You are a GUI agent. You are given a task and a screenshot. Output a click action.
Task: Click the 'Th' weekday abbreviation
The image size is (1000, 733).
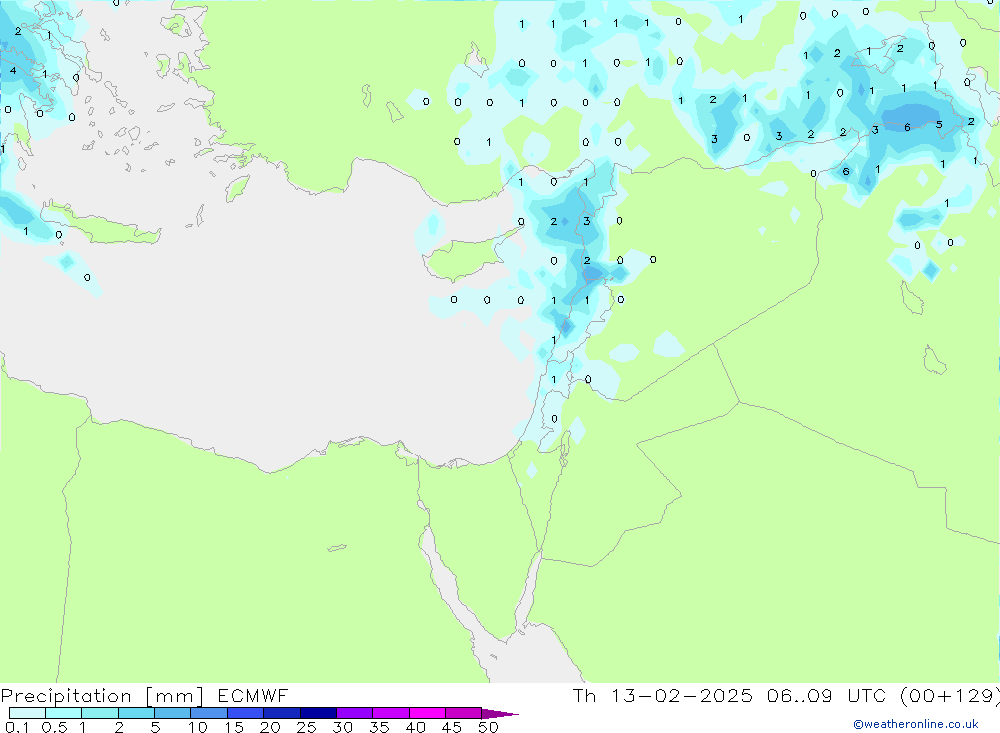pyautogui.click(x=584, y=696)
